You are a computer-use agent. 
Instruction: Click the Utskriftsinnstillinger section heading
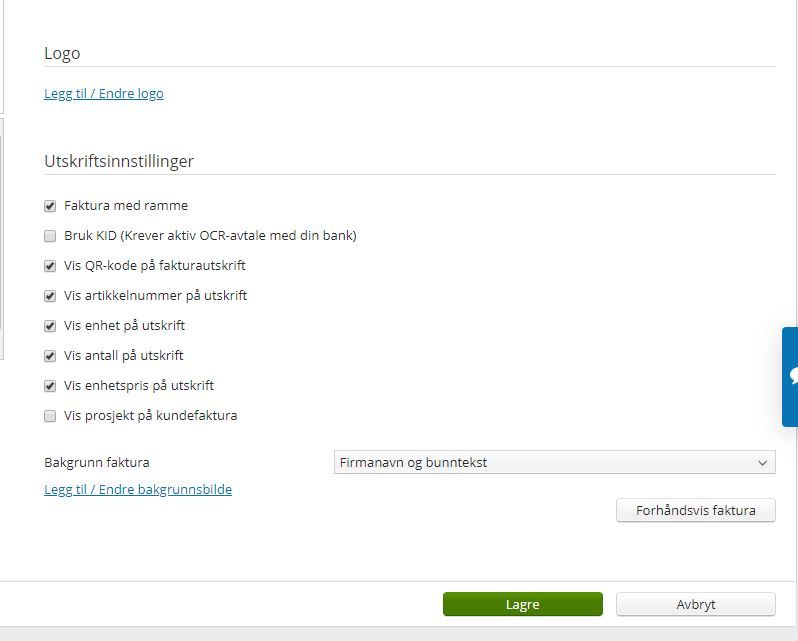(x=119, y=161)
